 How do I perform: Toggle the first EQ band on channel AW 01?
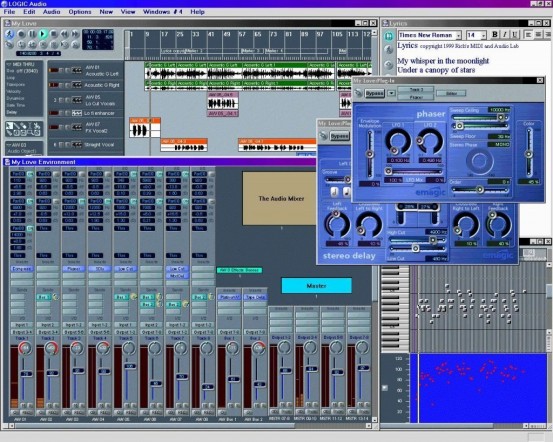(x=30, y=174)
